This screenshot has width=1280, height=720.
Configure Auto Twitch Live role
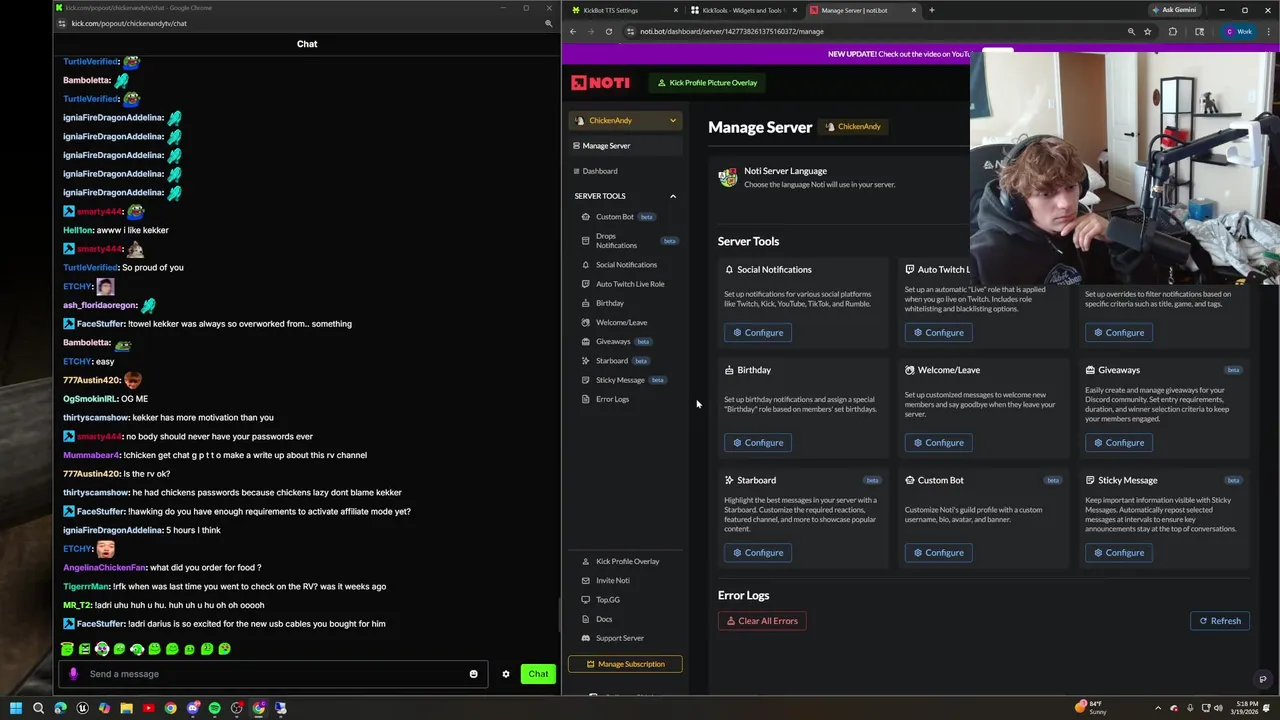coord(938,332)
